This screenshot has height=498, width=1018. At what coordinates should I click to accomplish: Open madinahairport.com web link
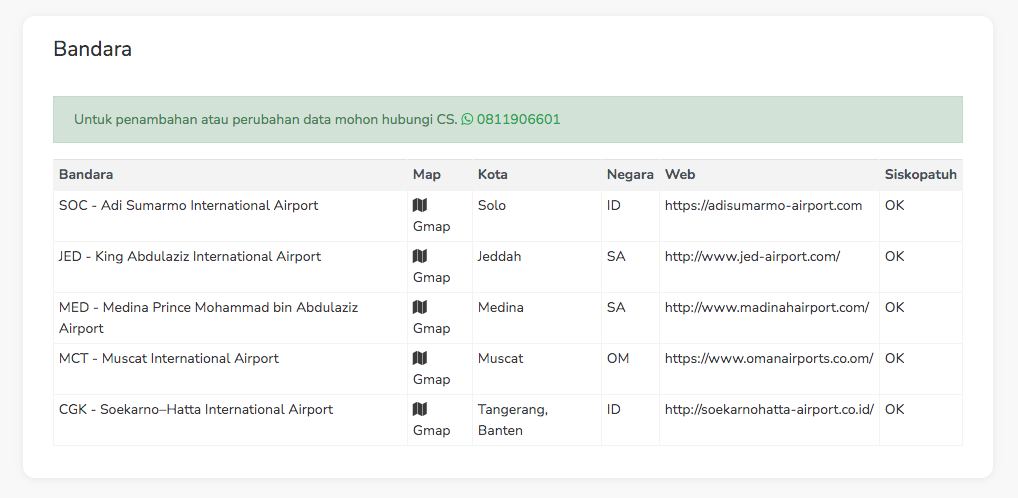766,307
